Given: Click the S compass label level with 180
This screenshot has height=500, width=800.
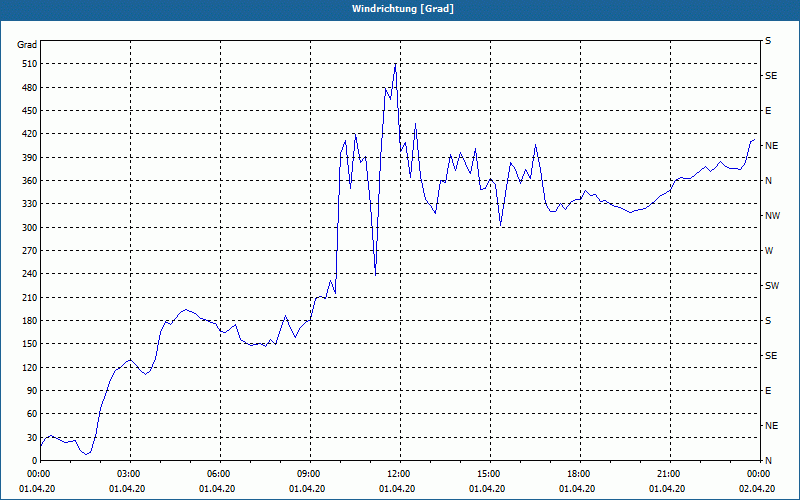Looking at the screenshot, I should (768, 321).
